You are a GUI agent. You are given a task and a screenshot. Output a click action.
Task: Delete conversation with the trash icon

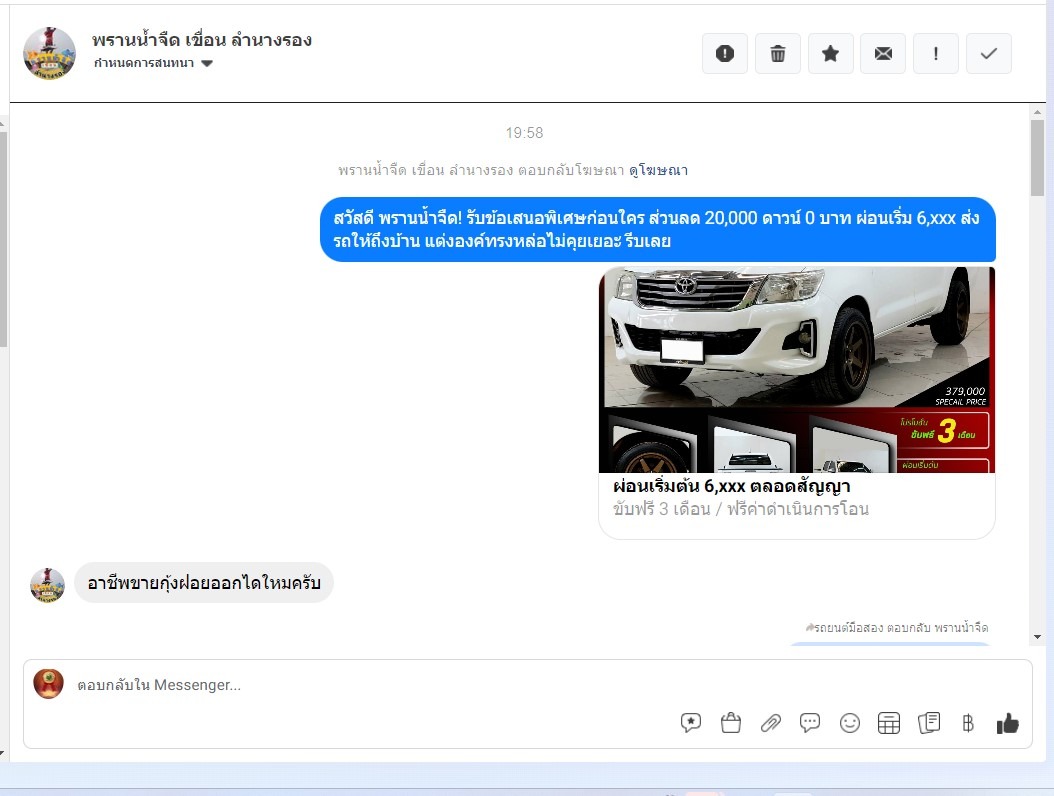778,54
